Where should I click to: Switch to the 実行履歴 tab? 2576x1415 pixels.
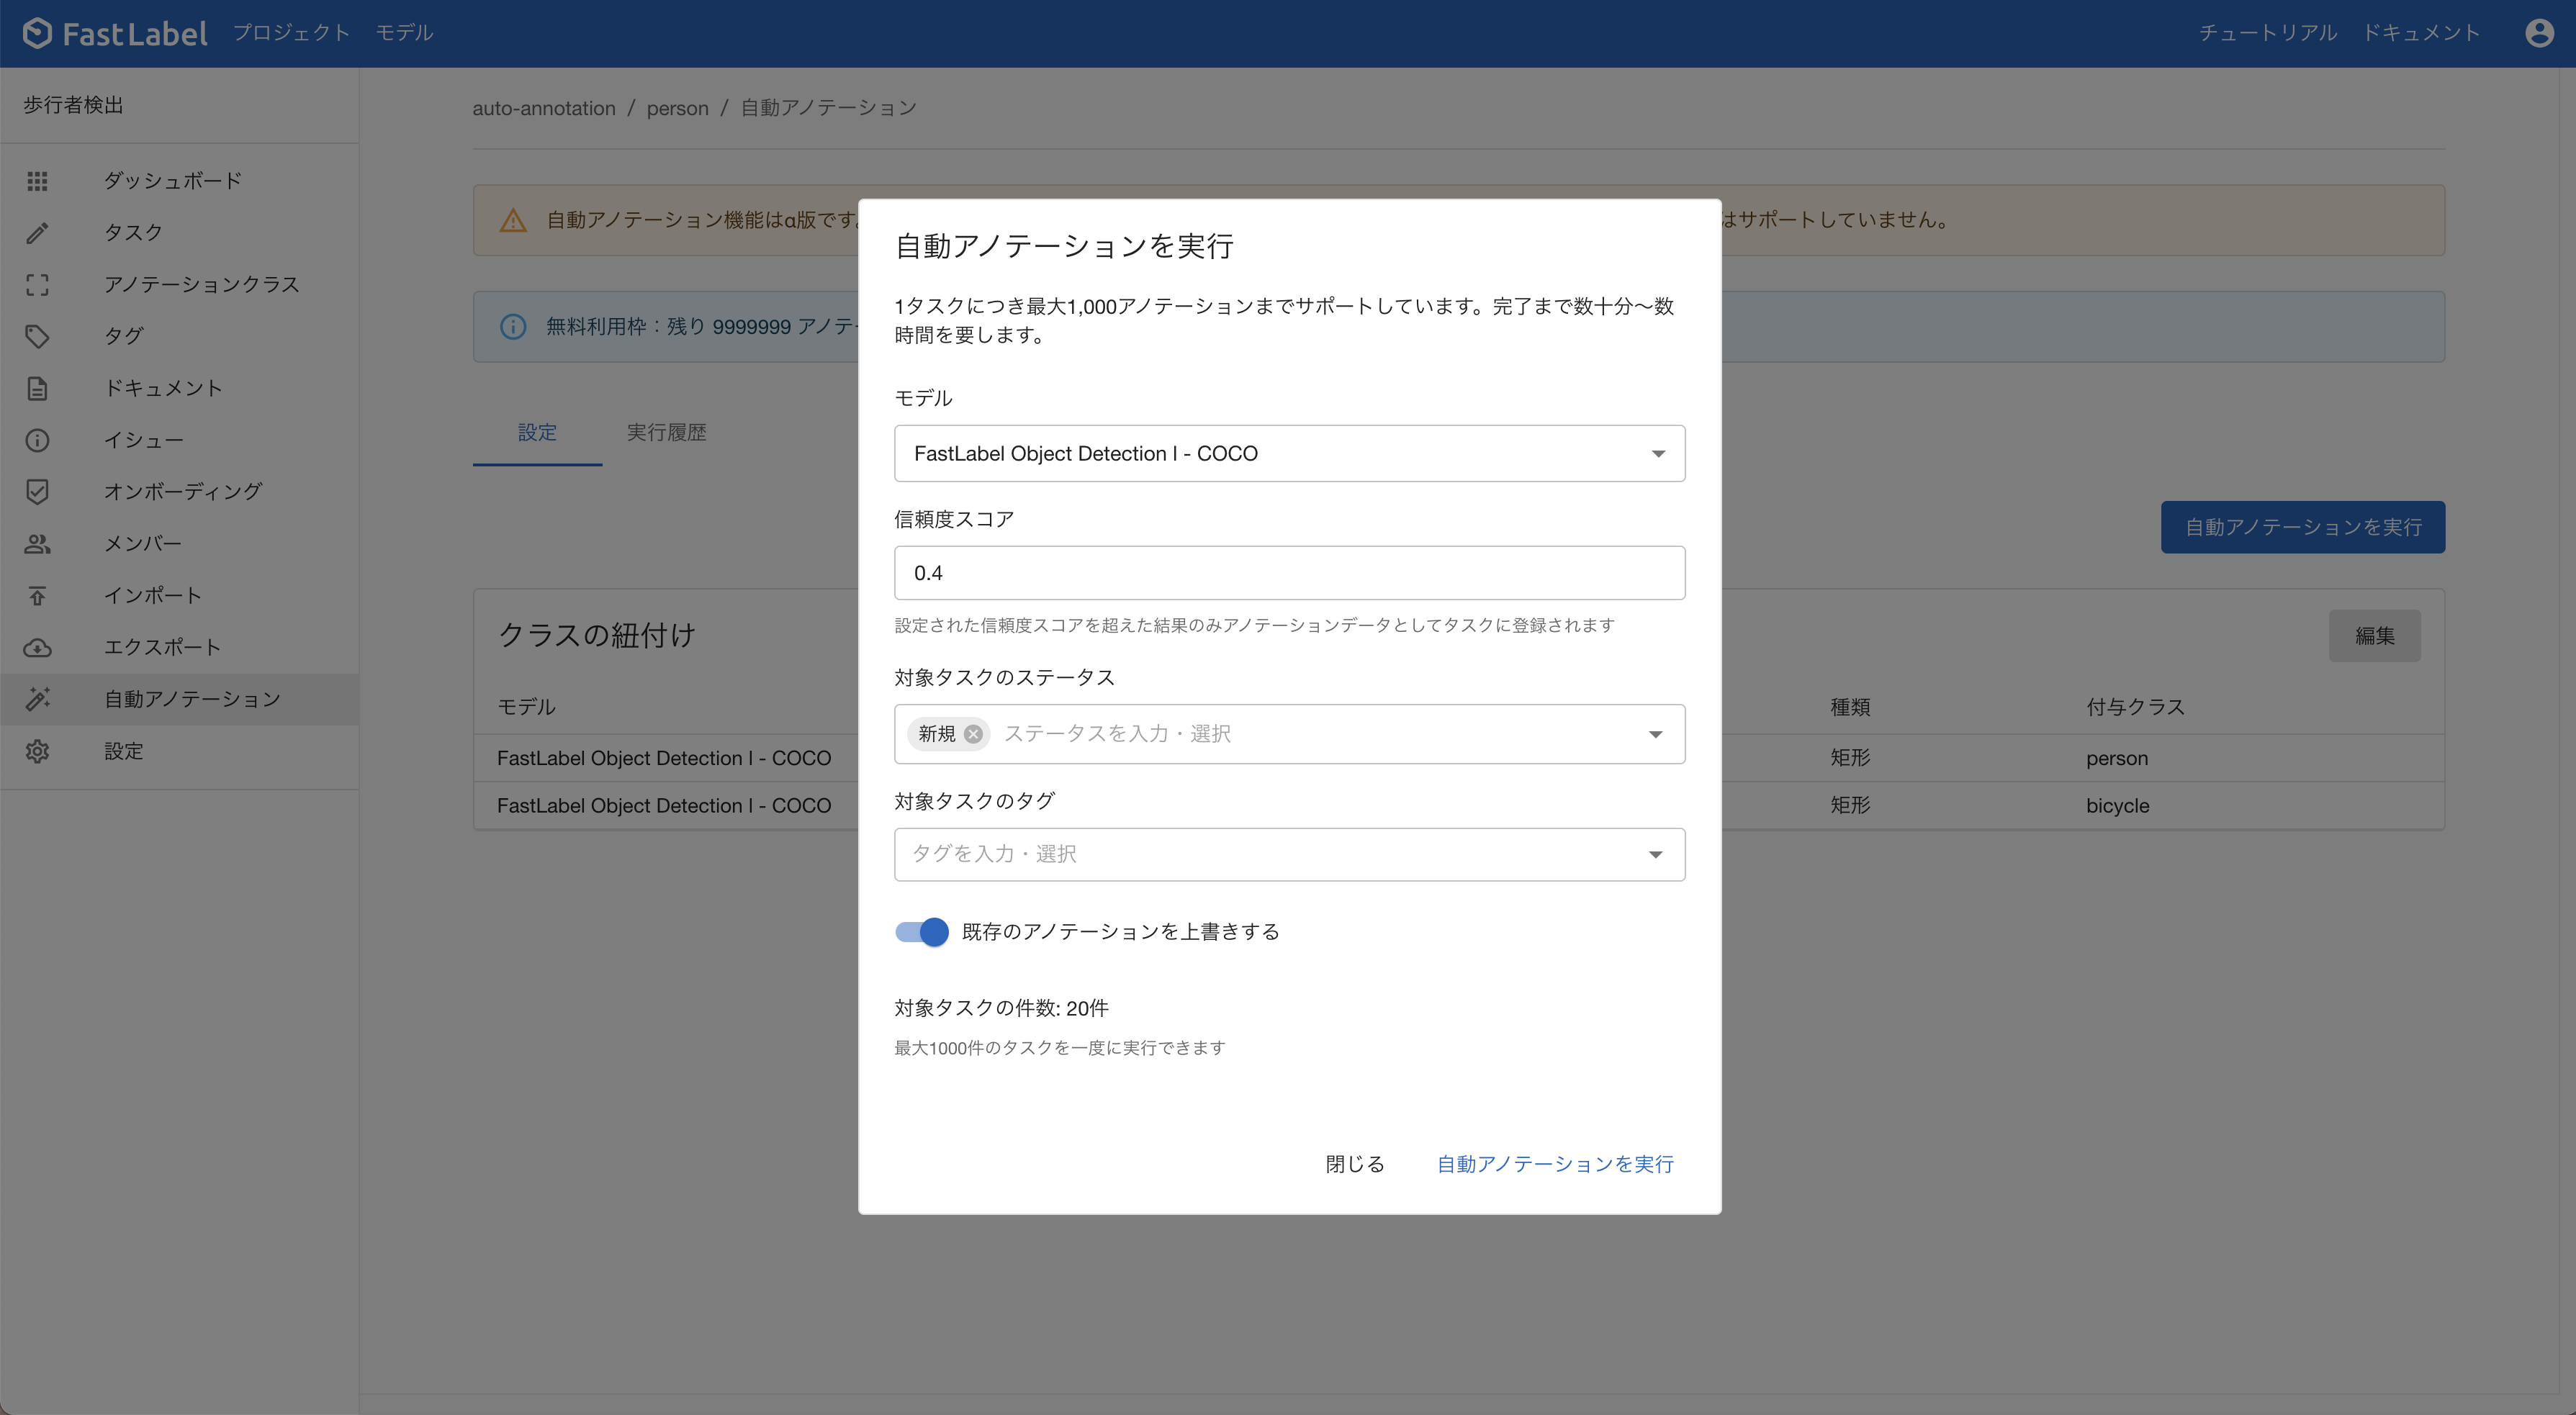click(x=666, y=432)
